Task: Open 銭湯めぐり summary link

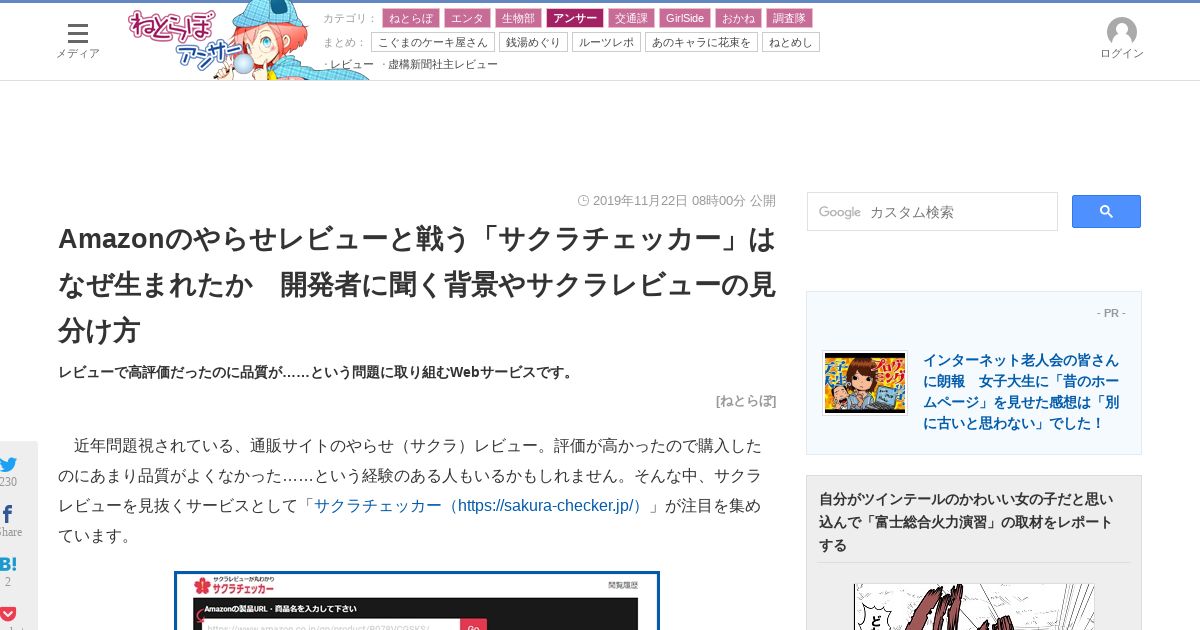Action: coord(534,42)
